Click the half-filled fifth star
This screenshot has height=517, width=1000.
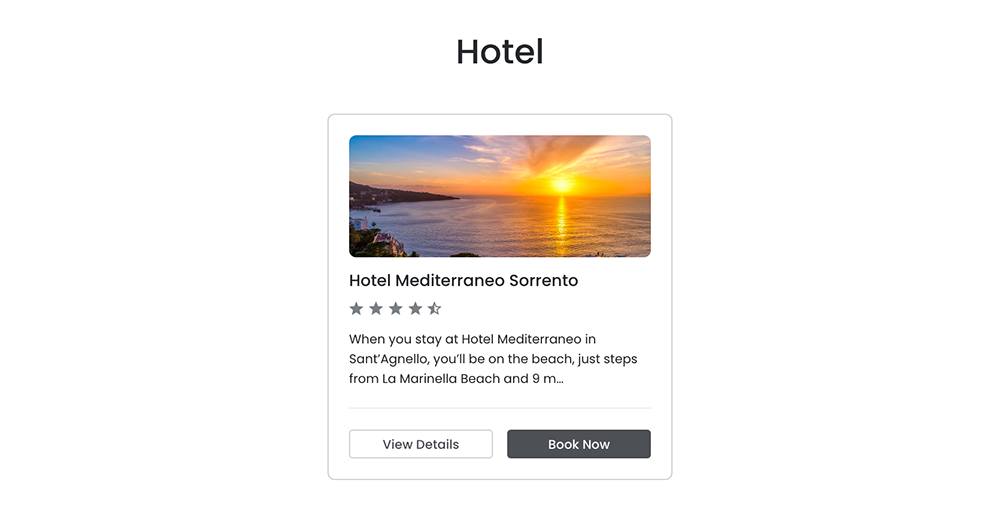coord(434,309)
